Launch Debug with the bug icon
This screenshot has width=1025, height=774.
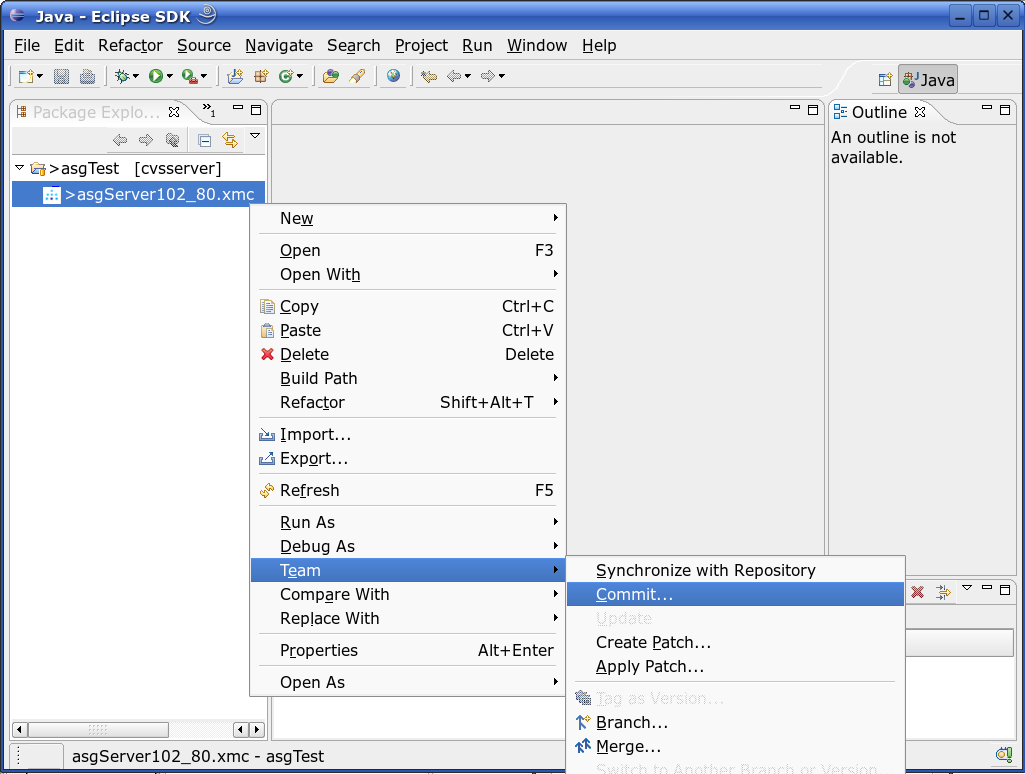point(122,76)
